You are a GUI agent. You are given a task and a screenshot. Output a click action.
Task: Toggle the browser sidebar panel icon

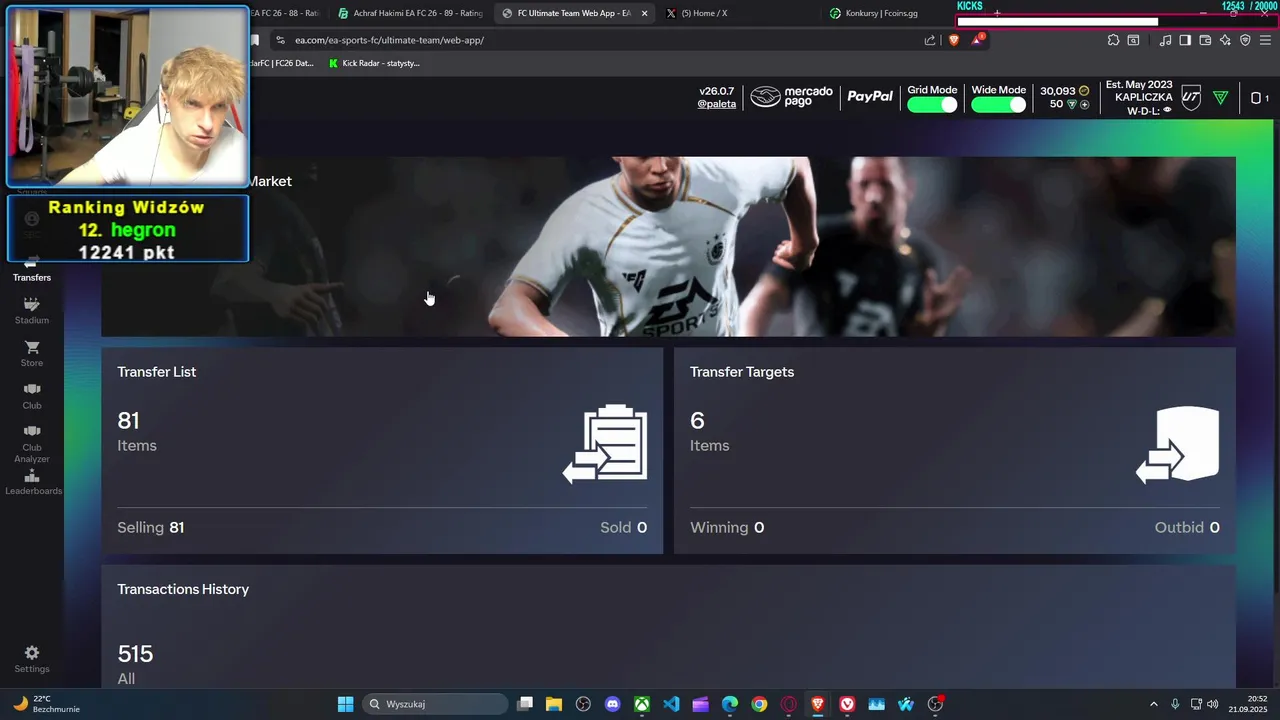1185,40
